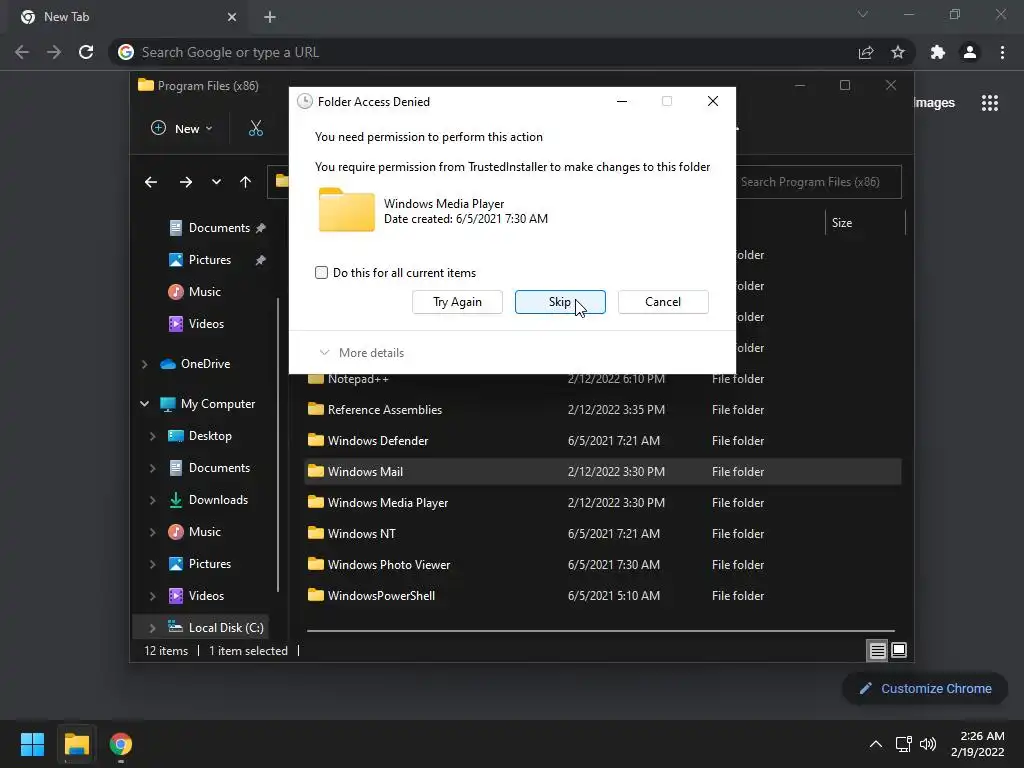The height and width of the screenshot is (768, 1024).
Task: Expand Videos under My Computer
Action: click(x=153, y=596)
